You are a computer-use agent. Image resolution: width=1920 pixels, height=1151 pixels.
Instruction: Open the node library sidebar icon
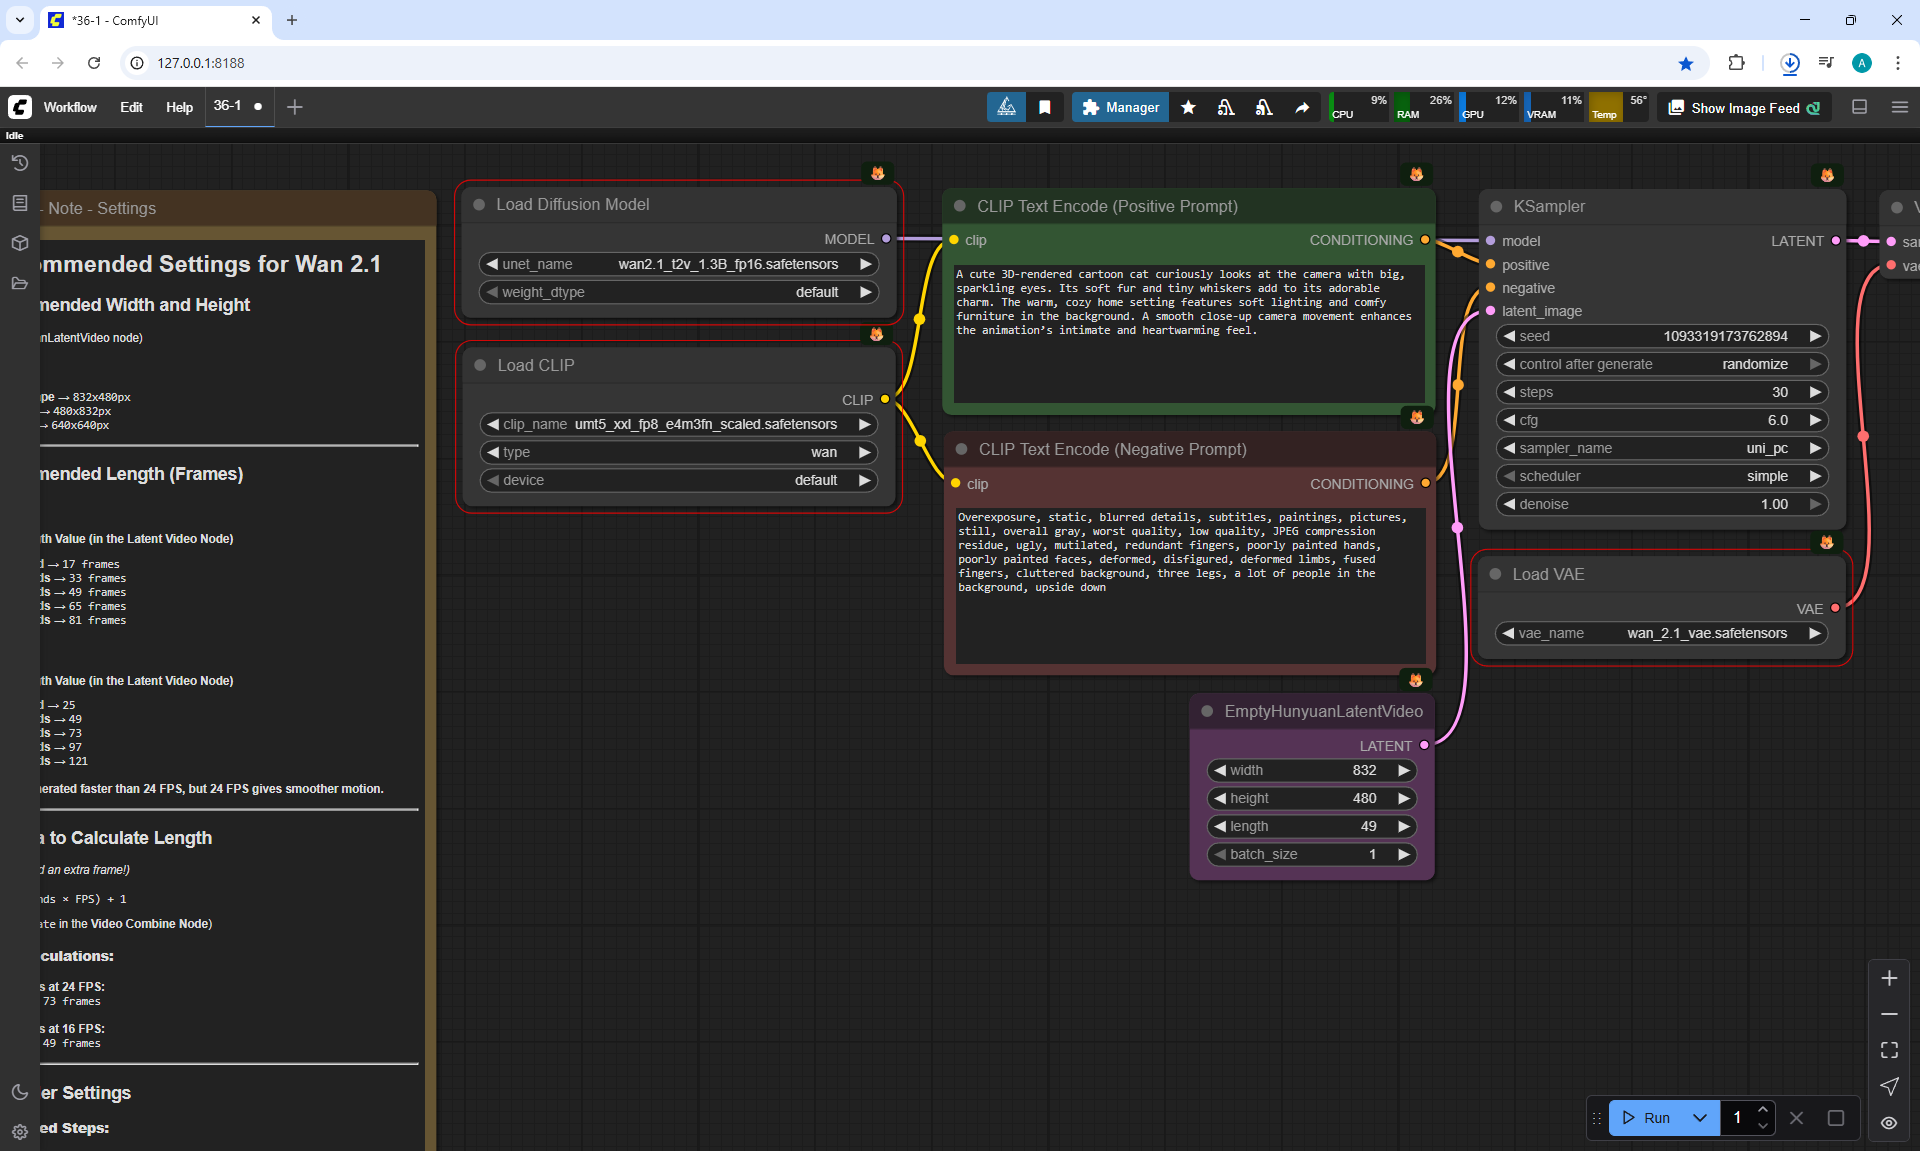(19, 203)
